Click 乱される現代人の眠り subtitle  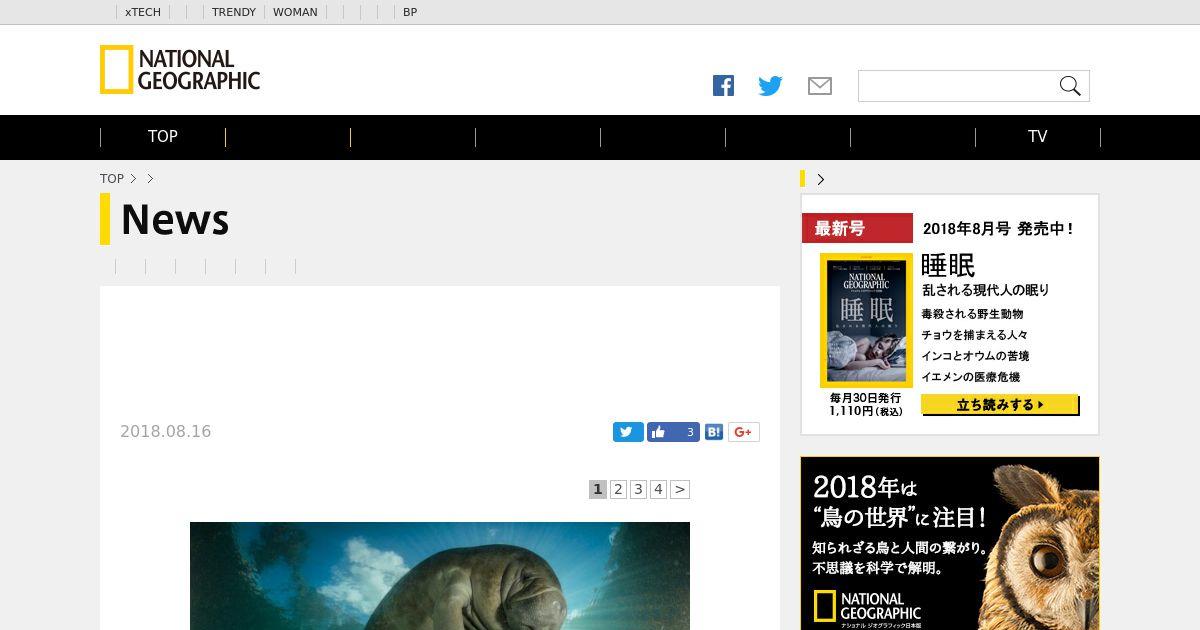click(985, 290)
